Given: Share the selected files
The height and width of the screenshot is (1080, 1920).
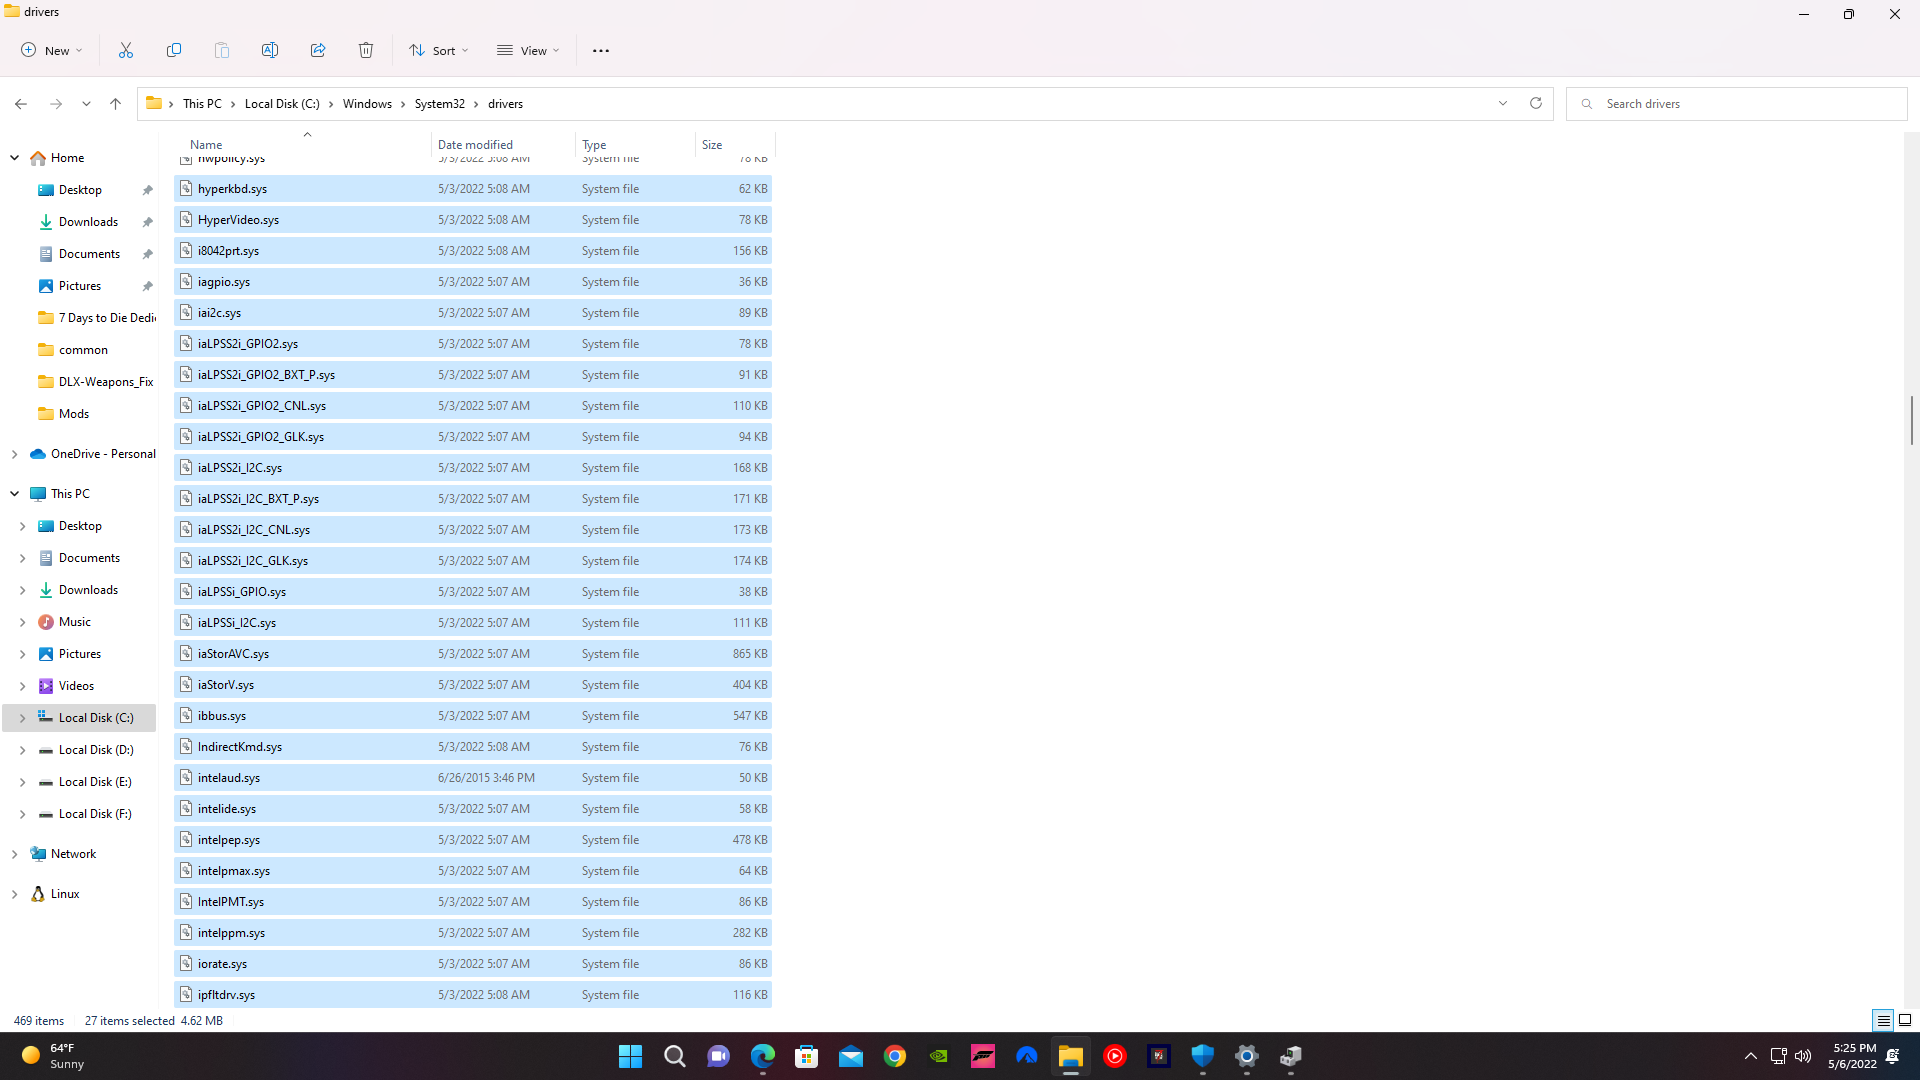Looking at the screenshot, I should click(318, 50).
